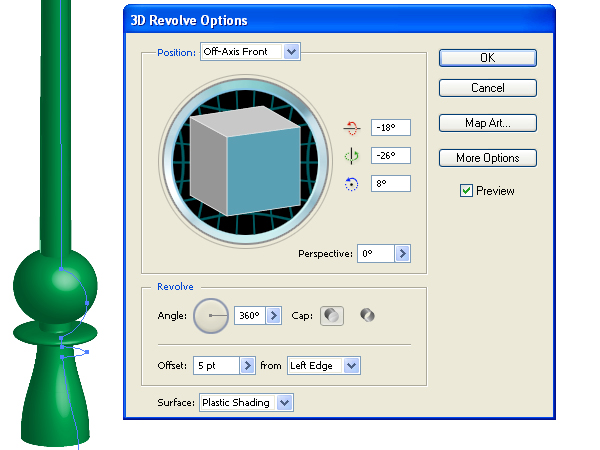
Task: Click the Y rotation field showing -26°
Action: (391, 156)
